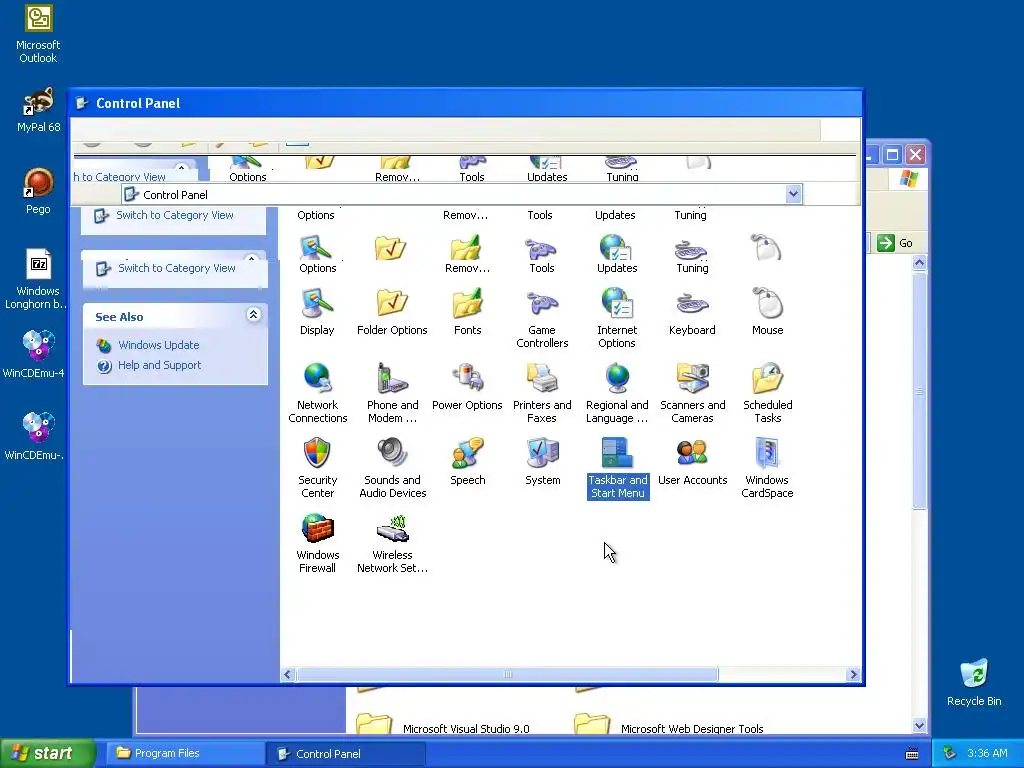
Task: Click scroll-up arrow in Program Files window
Action: coord(920,263)
